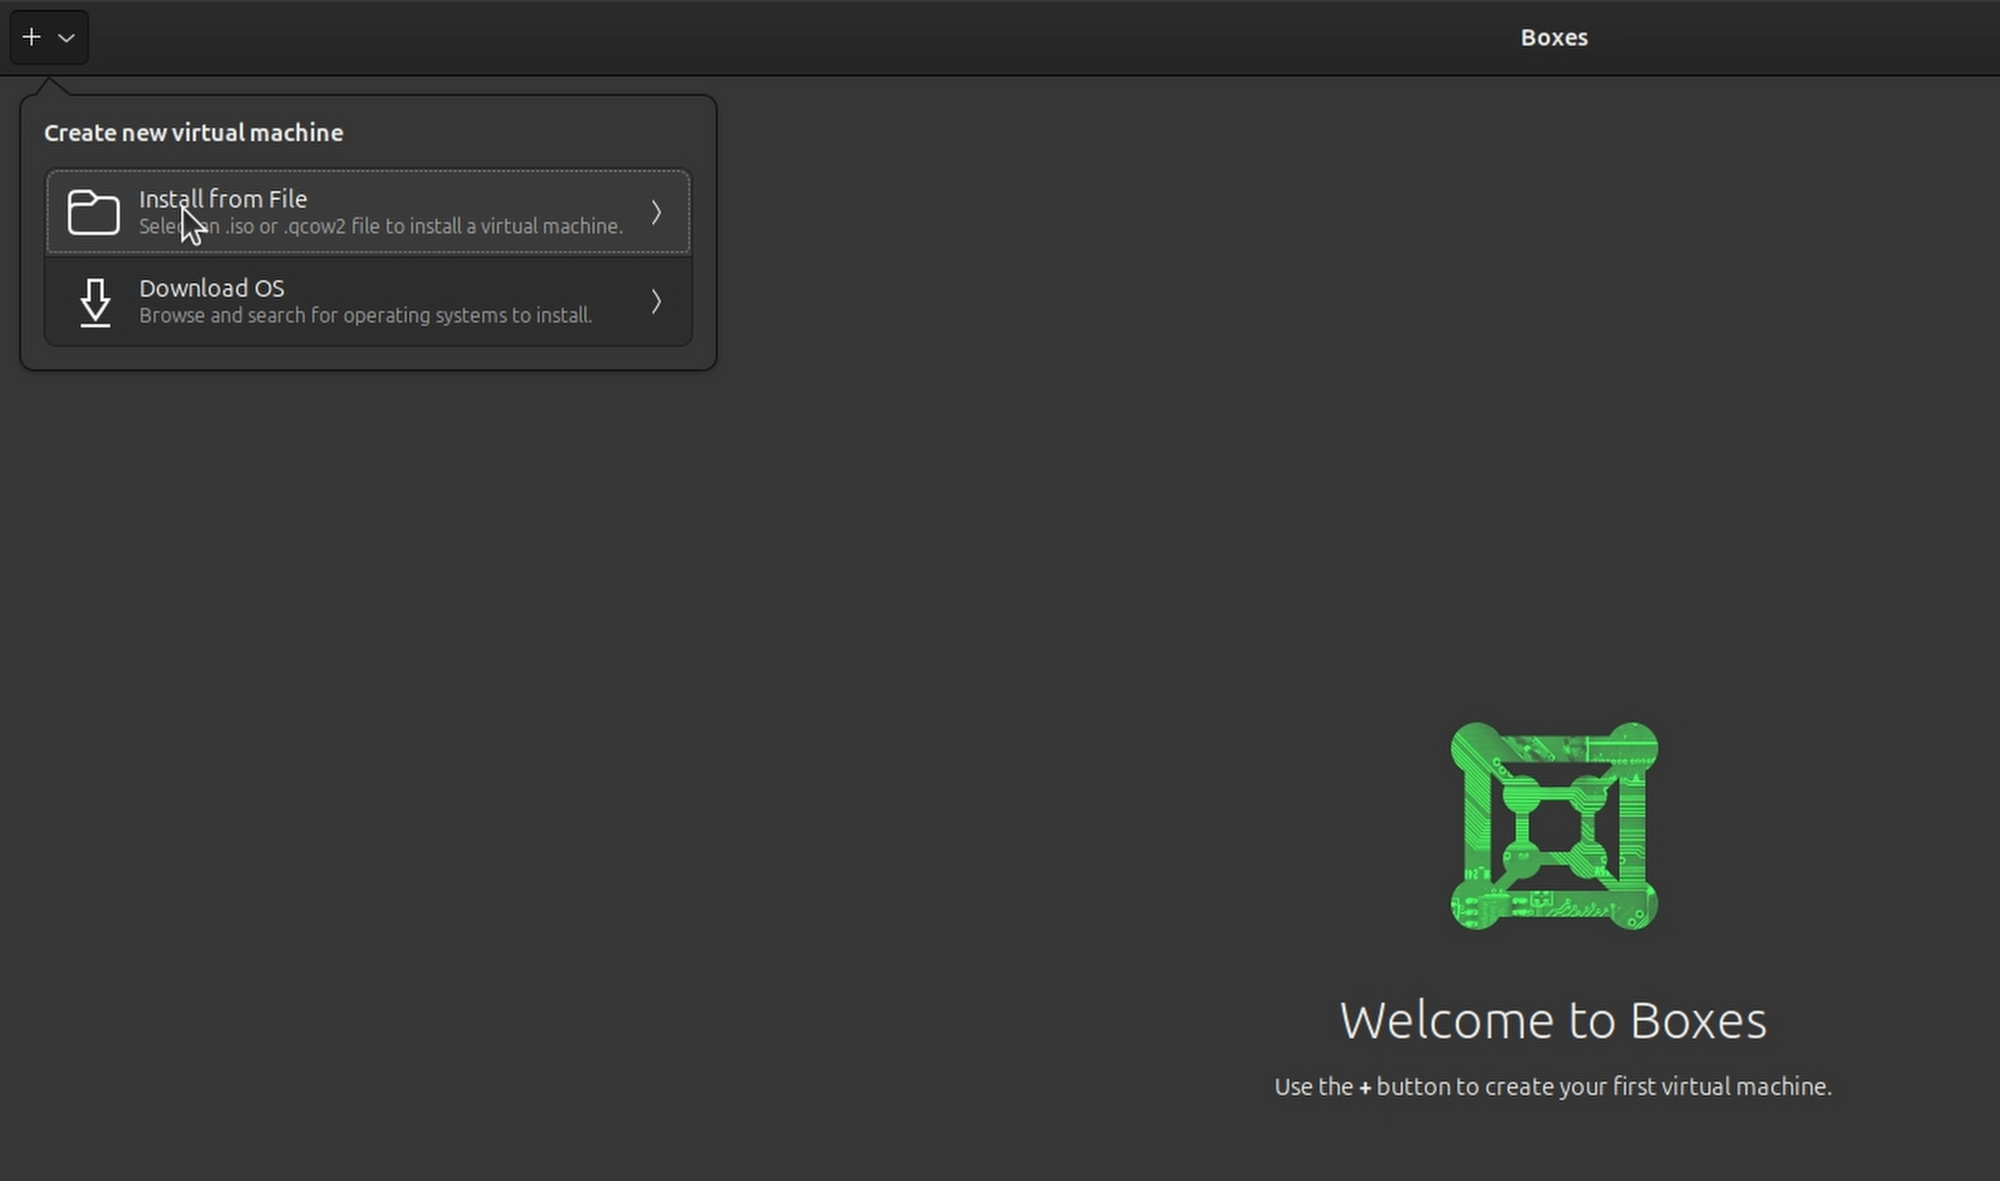Click the plus new machine button
The width and height of the screenshot is (2000, 1181).
click(x=32, y=38)
